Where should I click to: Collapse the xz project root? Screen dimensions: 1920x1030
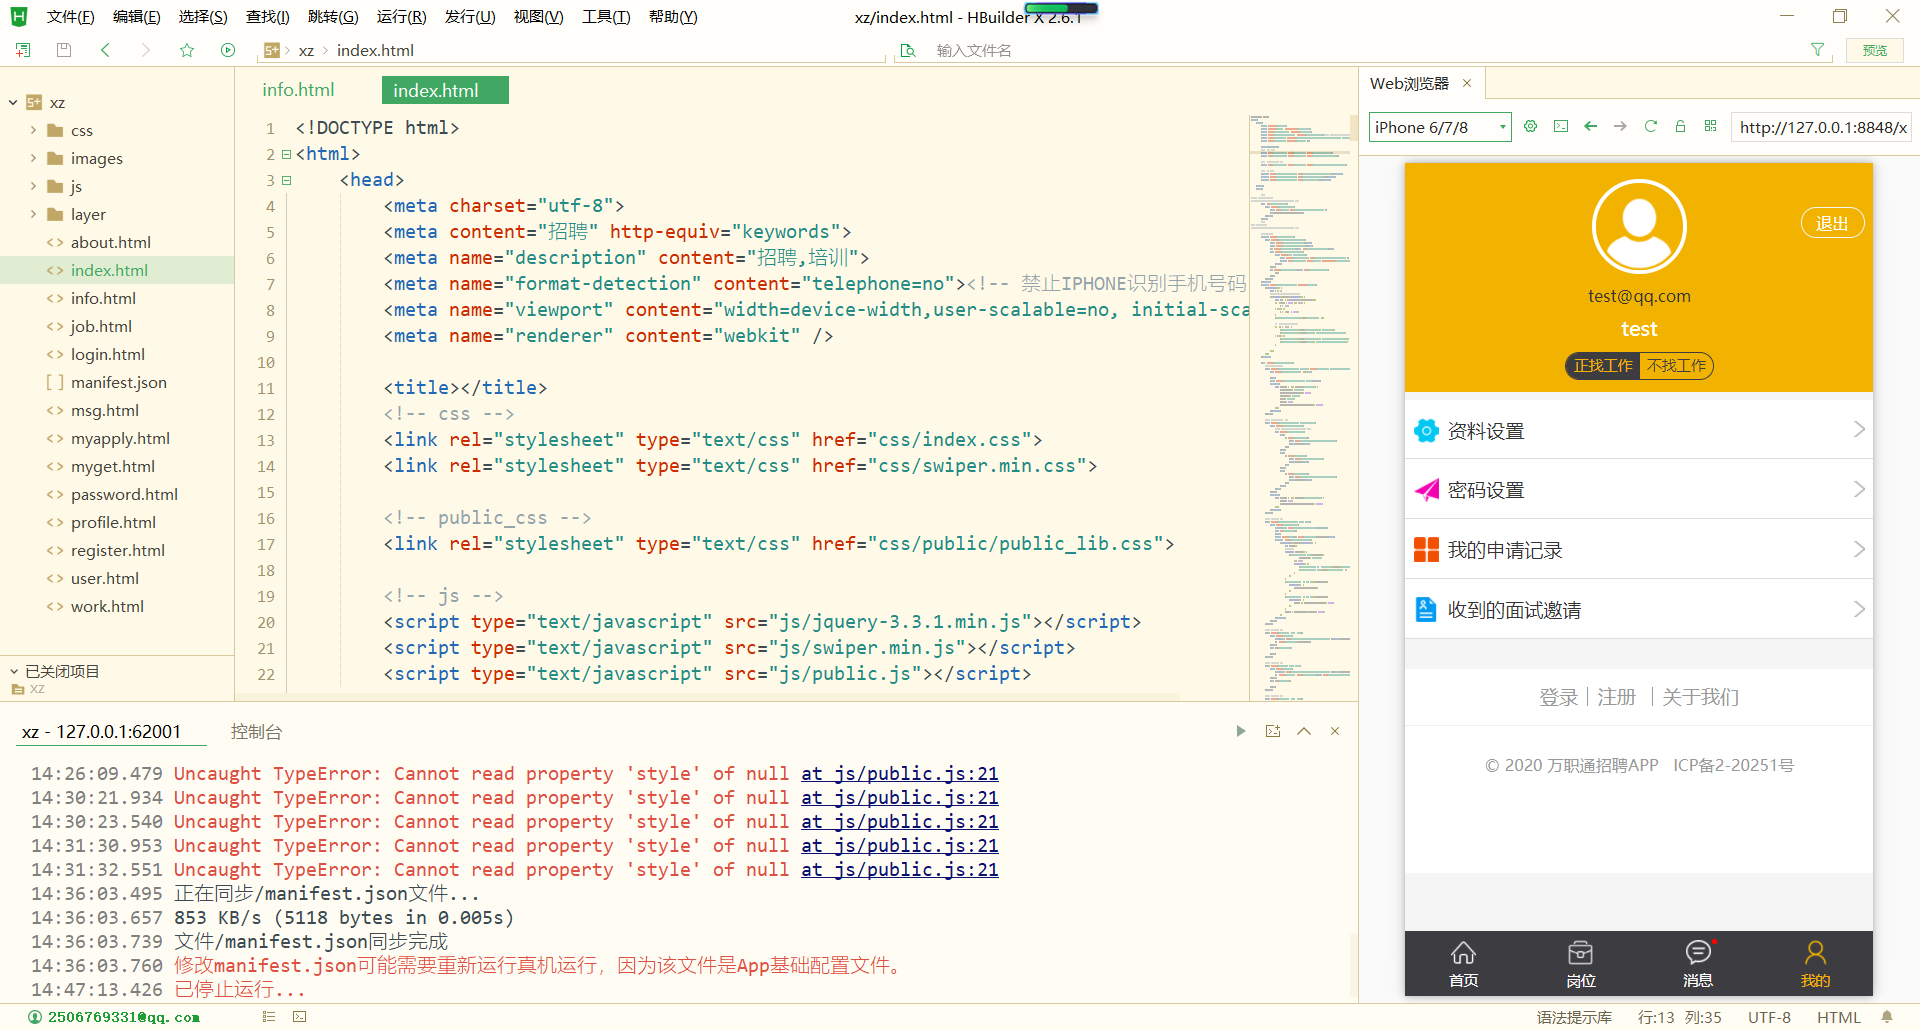13,102
